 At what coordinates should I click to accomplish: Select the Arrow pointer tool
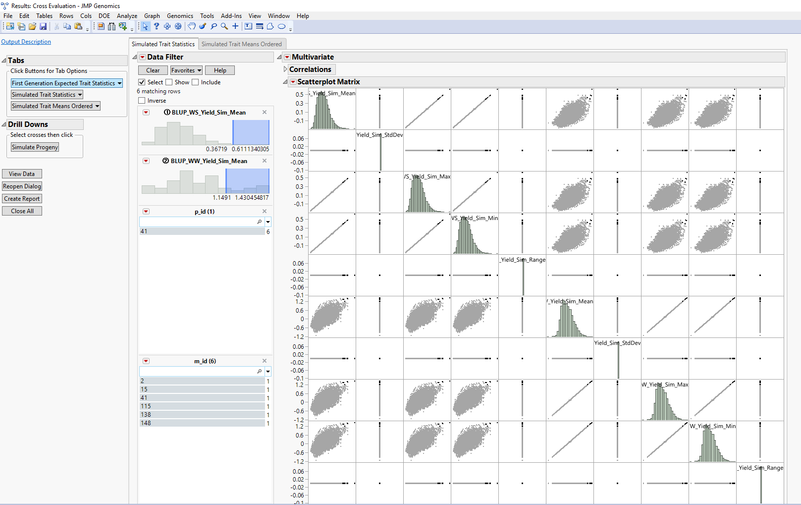145,26
